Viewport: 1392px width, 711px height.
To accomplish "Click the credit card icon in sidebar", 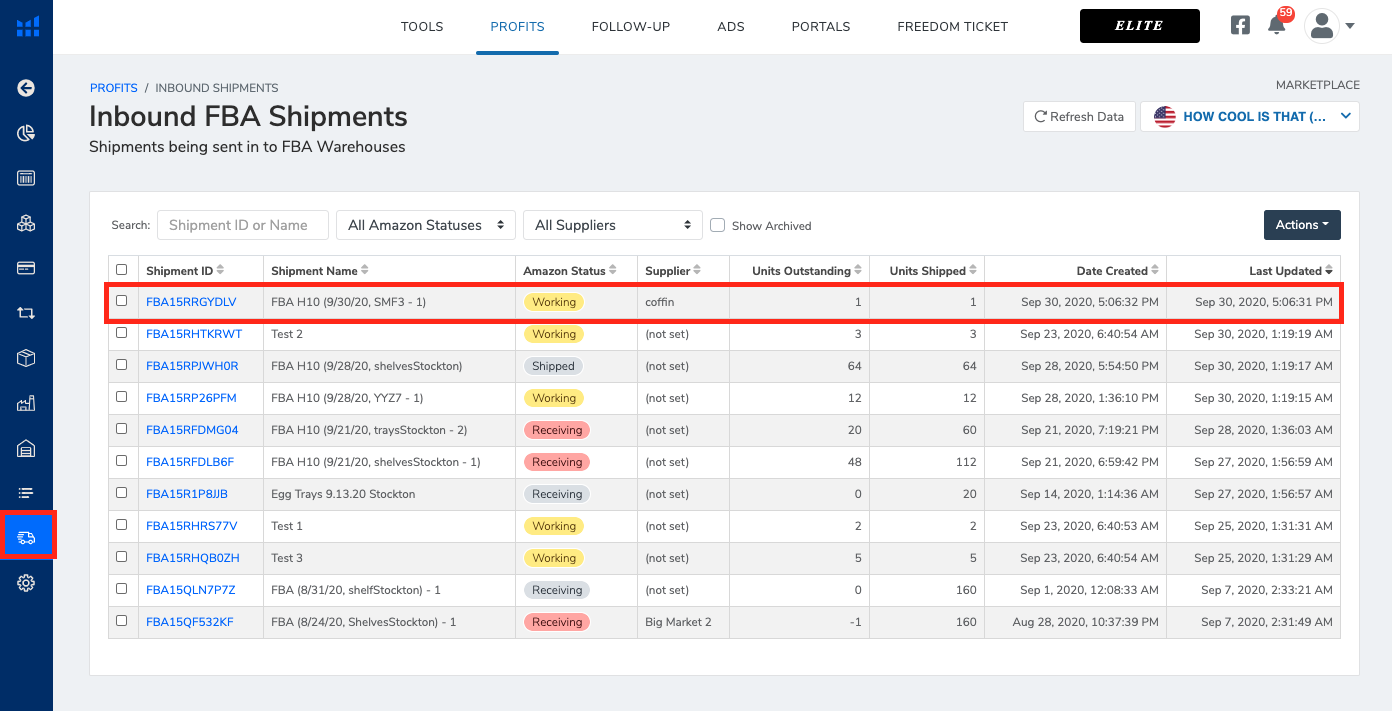I will pyautogui.click(x=26, y=268).
